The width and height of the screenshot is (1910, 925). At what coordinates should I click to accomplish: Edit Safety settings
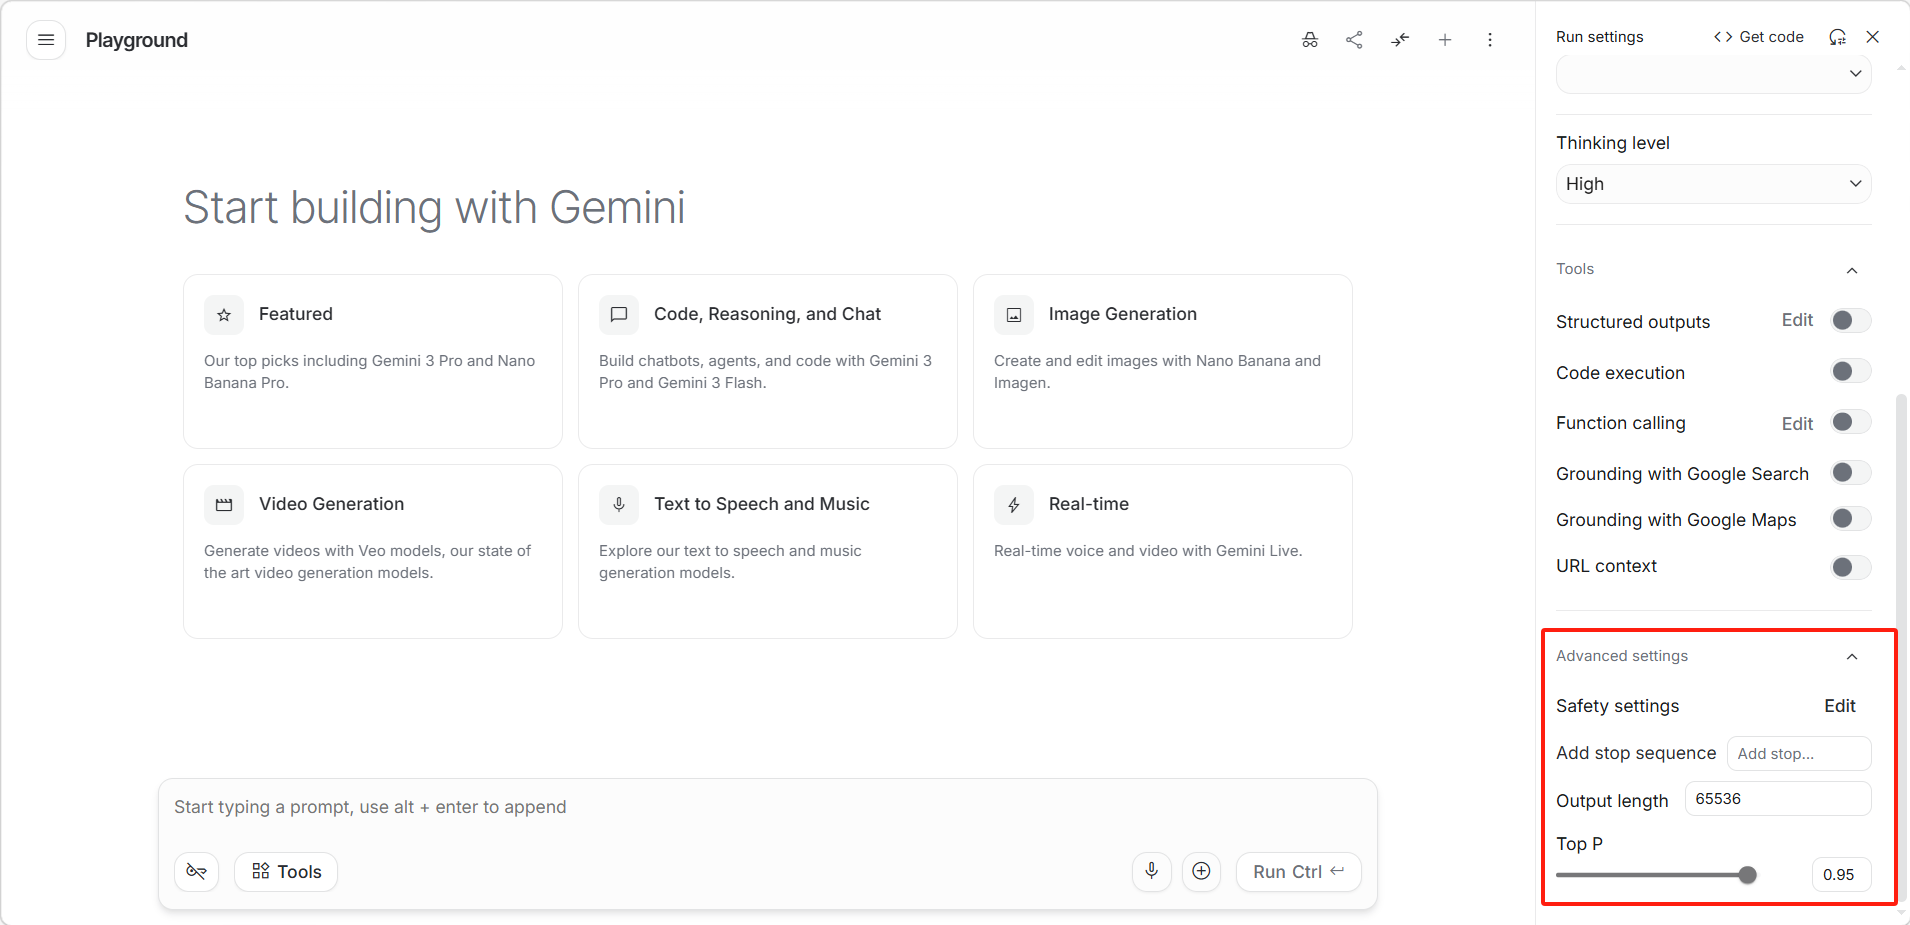[1840, 706]
